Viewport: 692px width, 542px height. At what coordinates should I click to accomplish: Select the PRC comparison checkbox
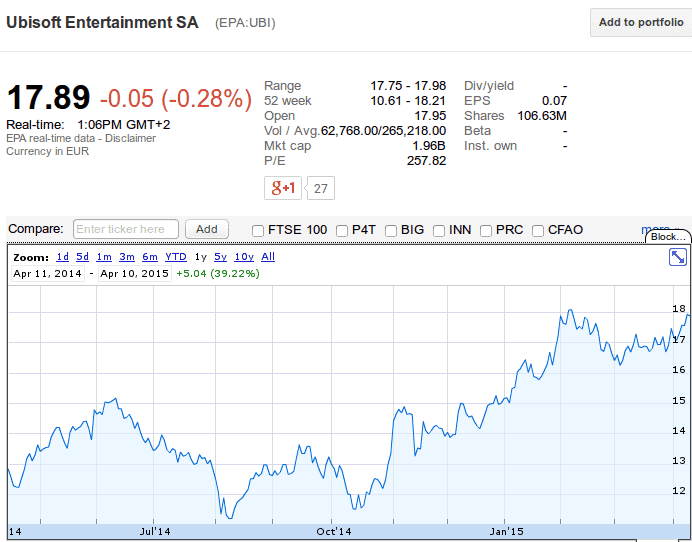[485, 230]
